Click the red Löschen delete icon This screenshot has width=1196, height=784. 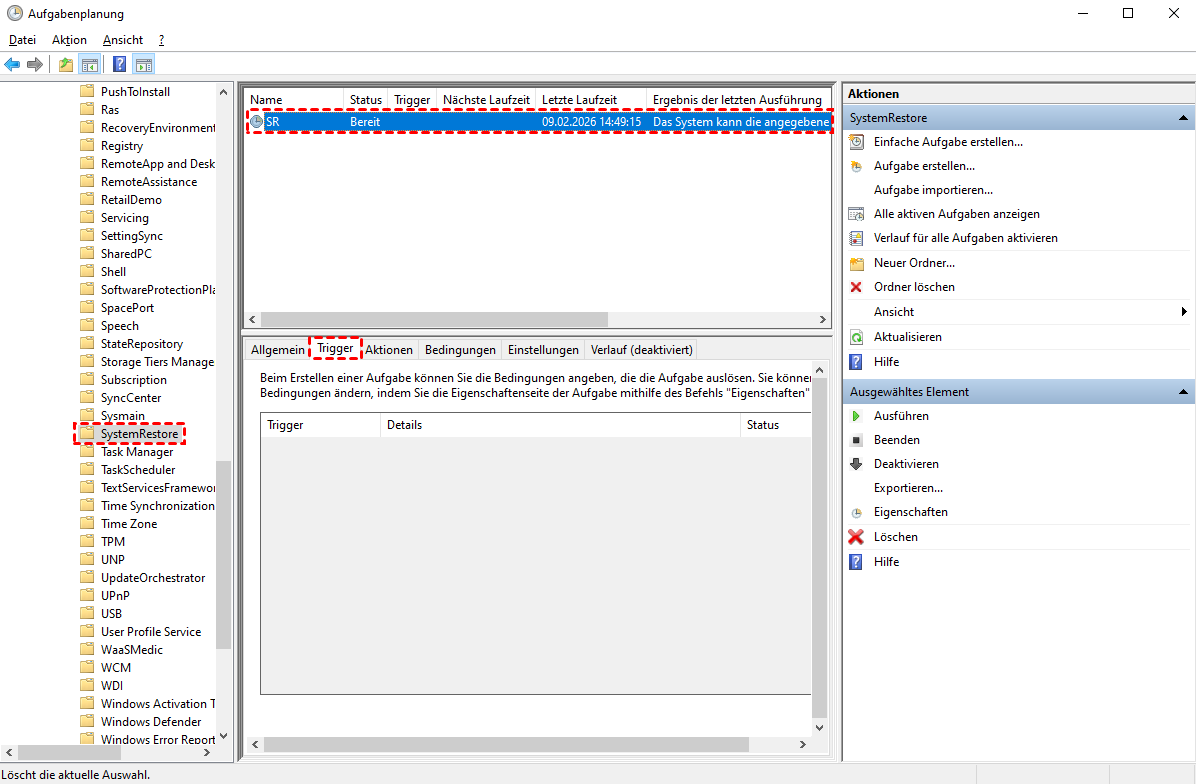(x=856, y=537)
